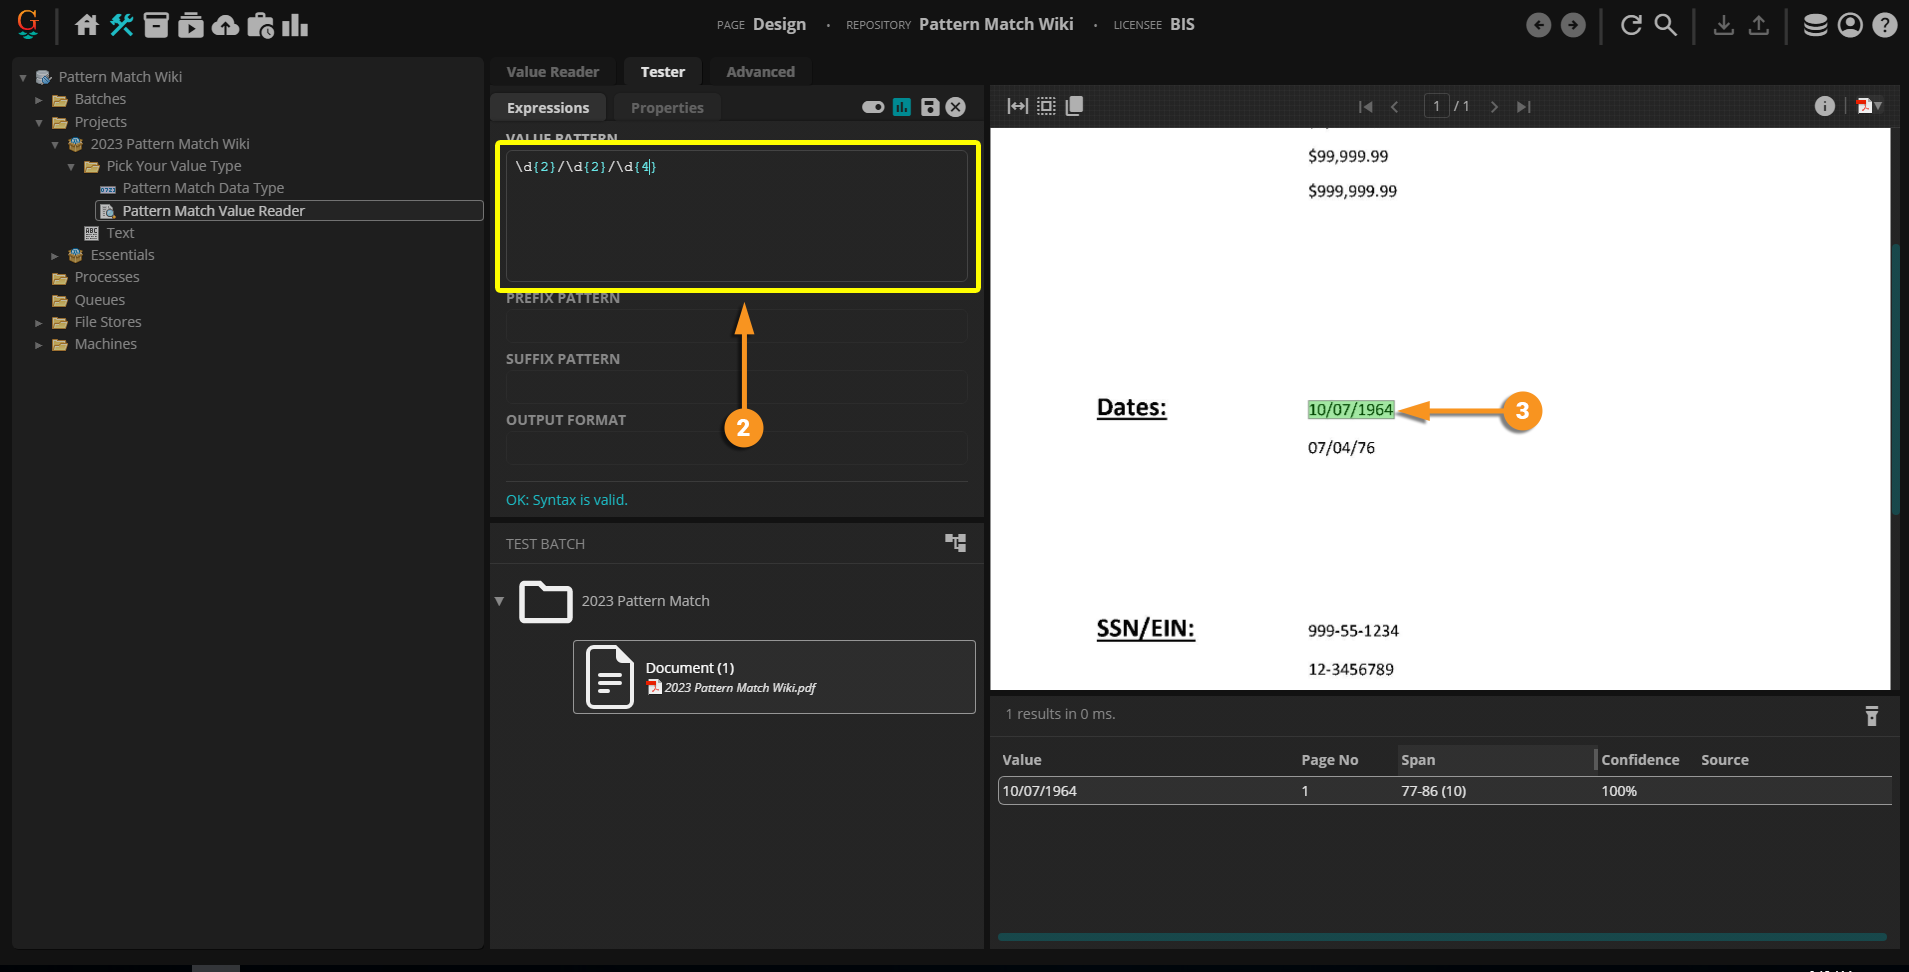Open the database stack icon
The height and width of the screenshot is (972, 1909).
1816,25
